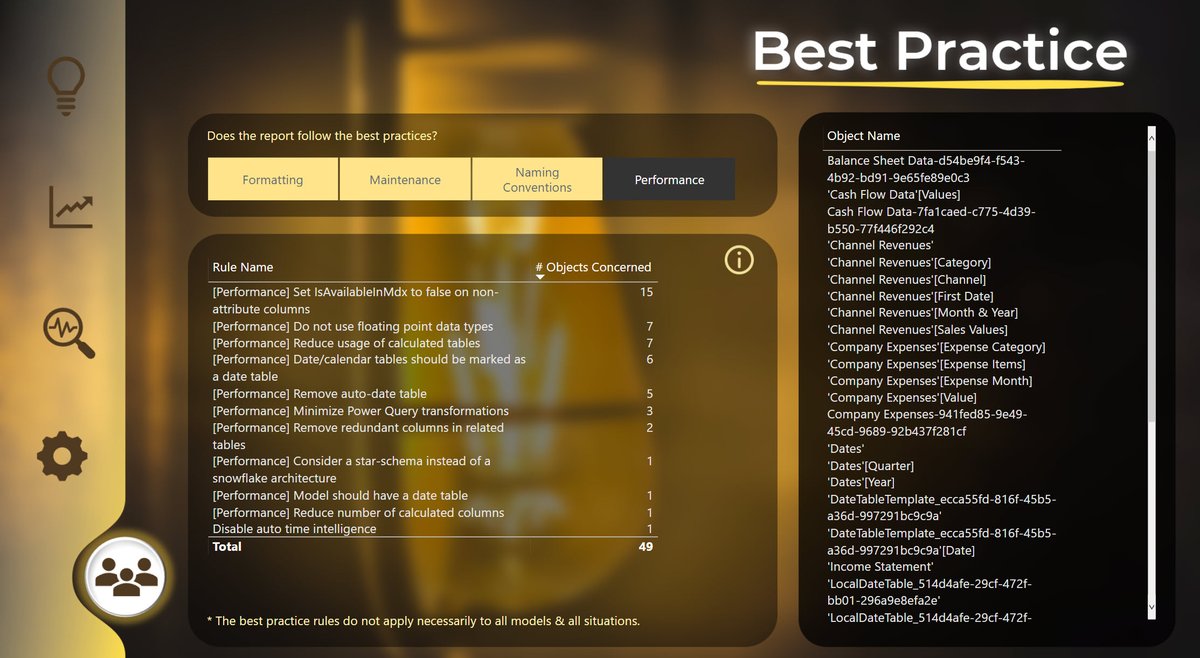This screenshot has width=1200, height=658.
Task: Select object 'Channel Revenues' table entry
Action: click(880, 245)
